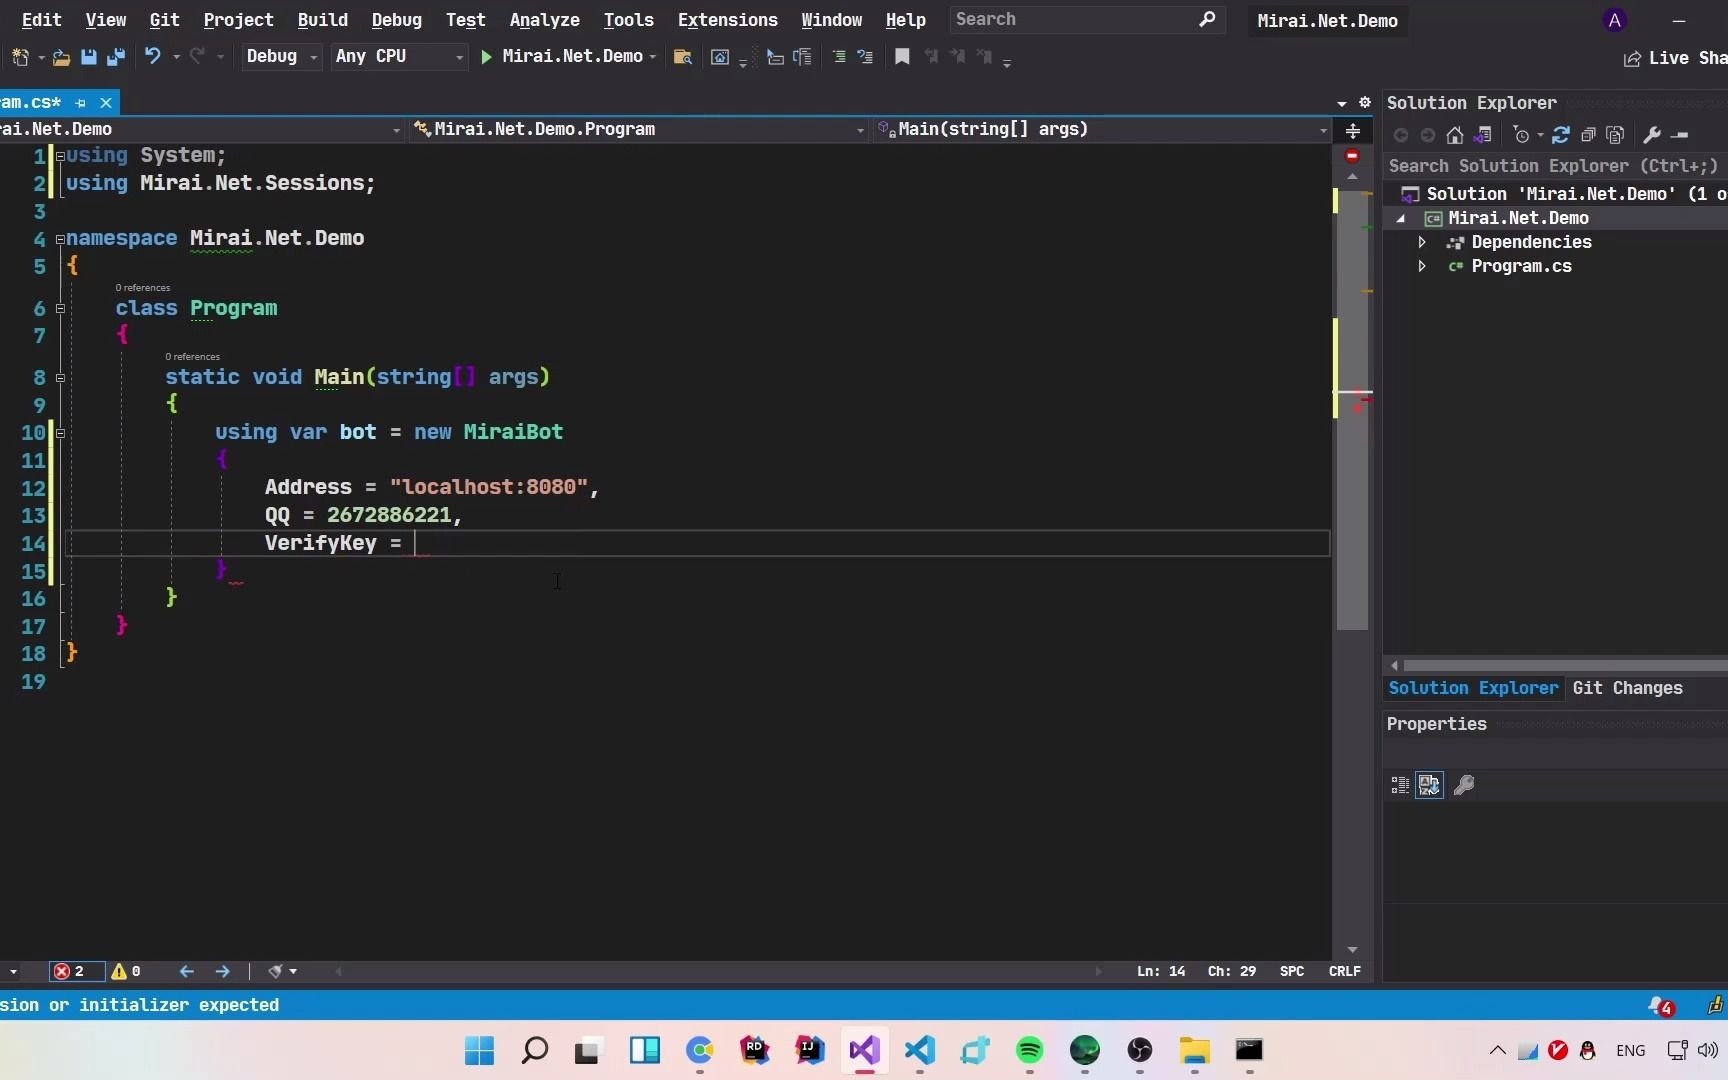Screen dimensions: 1728x1080
Task: Click the New Item toolbar icon
Action: tap(20, 57)
